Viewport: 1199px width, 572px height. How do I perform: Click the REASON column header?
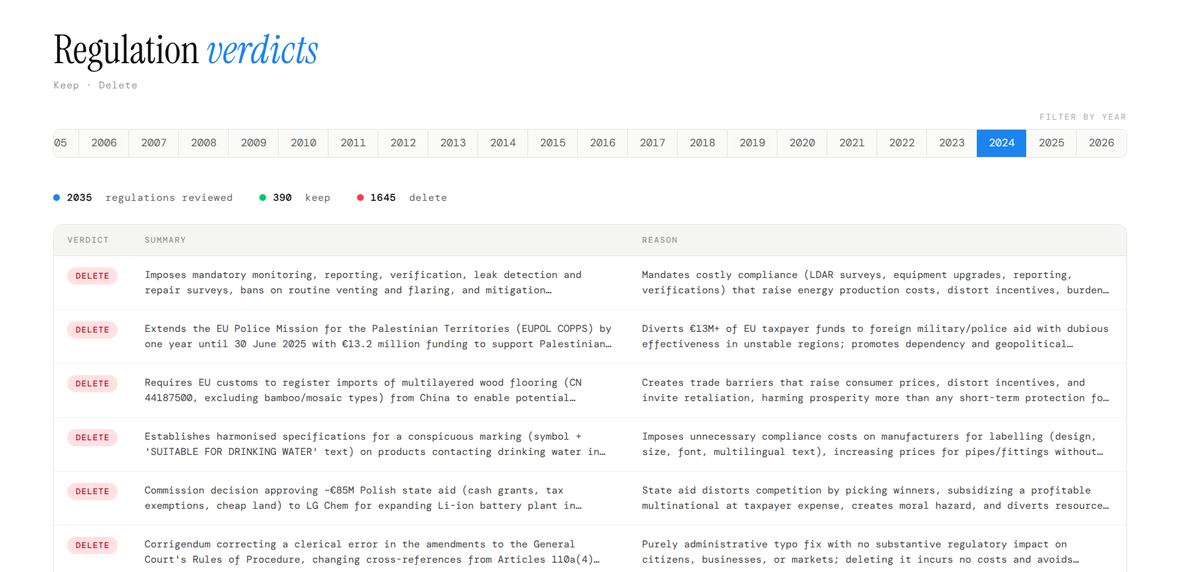(660, 240)
